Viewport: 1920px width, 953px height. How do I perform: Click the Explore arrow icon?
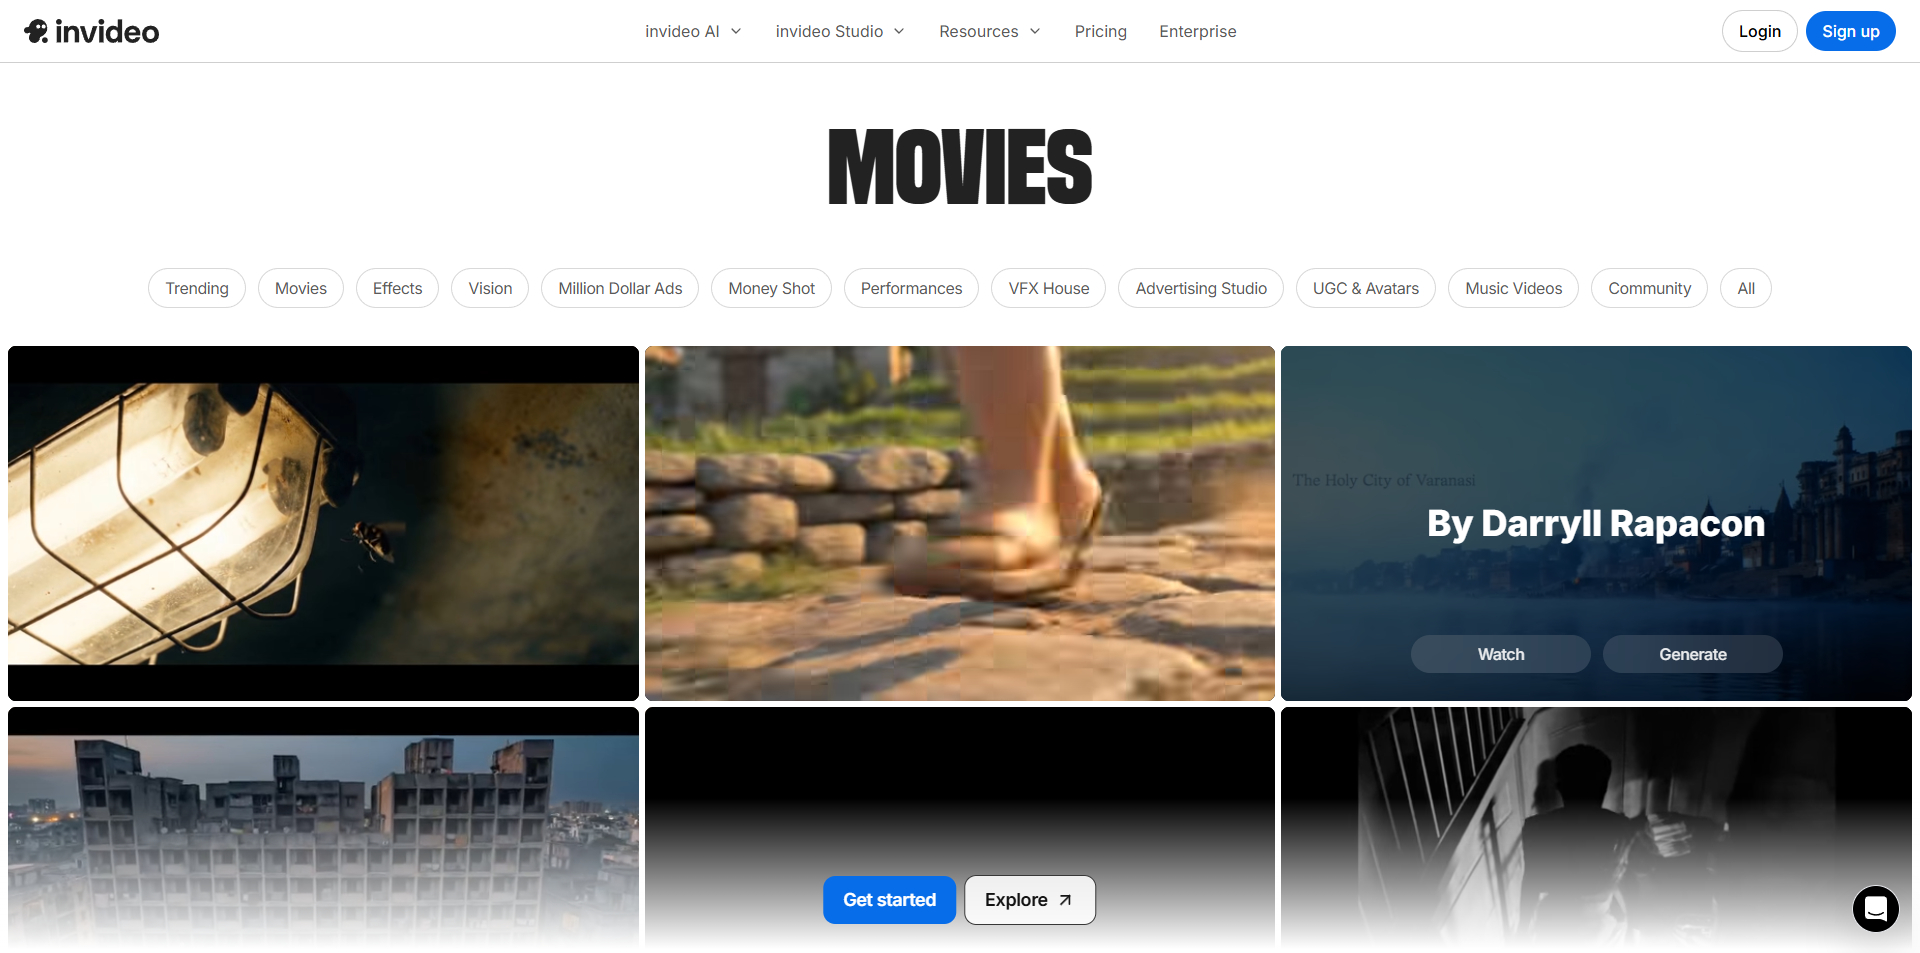(1063, 899)
